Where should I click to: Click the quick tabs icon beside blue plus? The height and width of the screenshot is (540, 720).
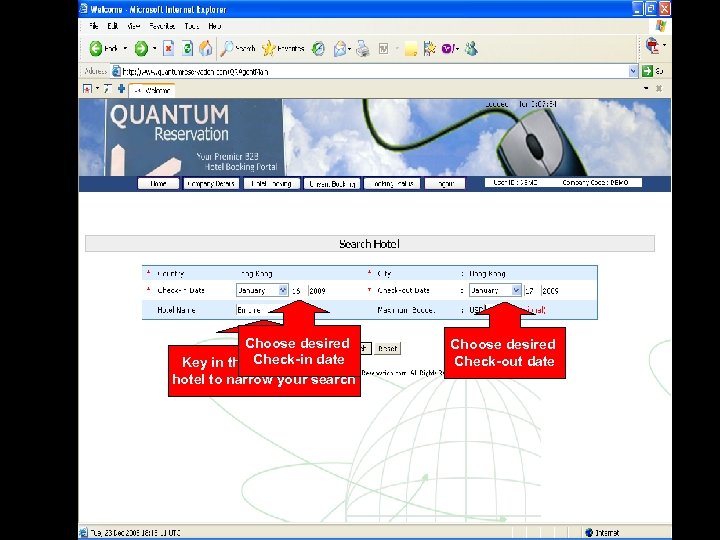tap(107, 89)
